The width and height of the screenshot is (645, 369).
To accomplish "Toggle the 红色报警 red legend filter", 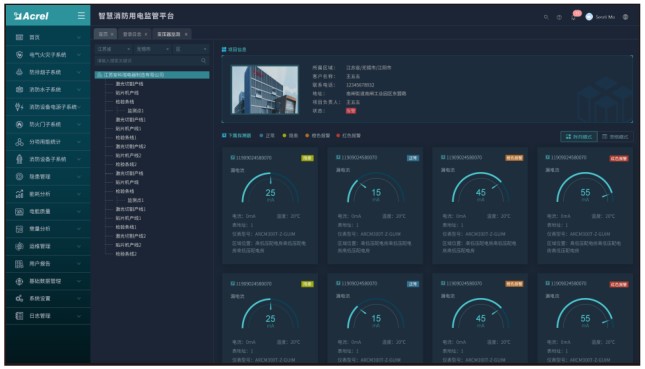I will click(348, 135).
